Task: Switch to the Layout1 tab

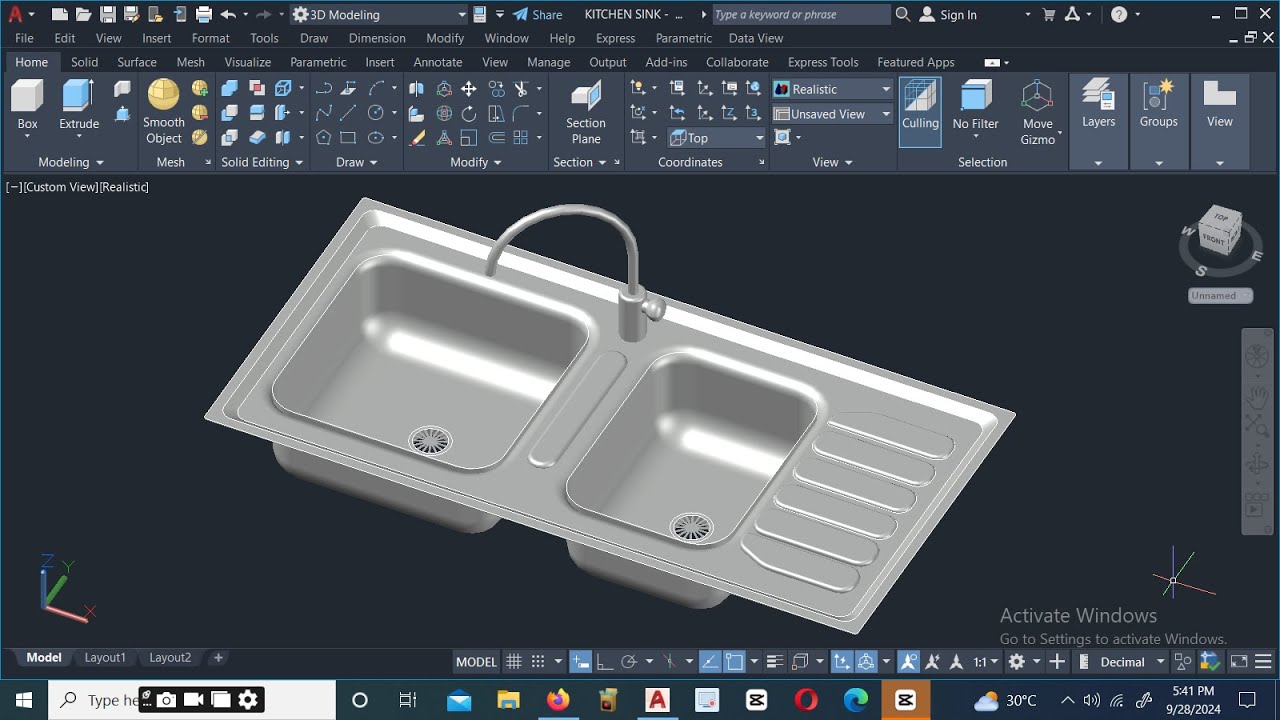Action: click(105, 658)
